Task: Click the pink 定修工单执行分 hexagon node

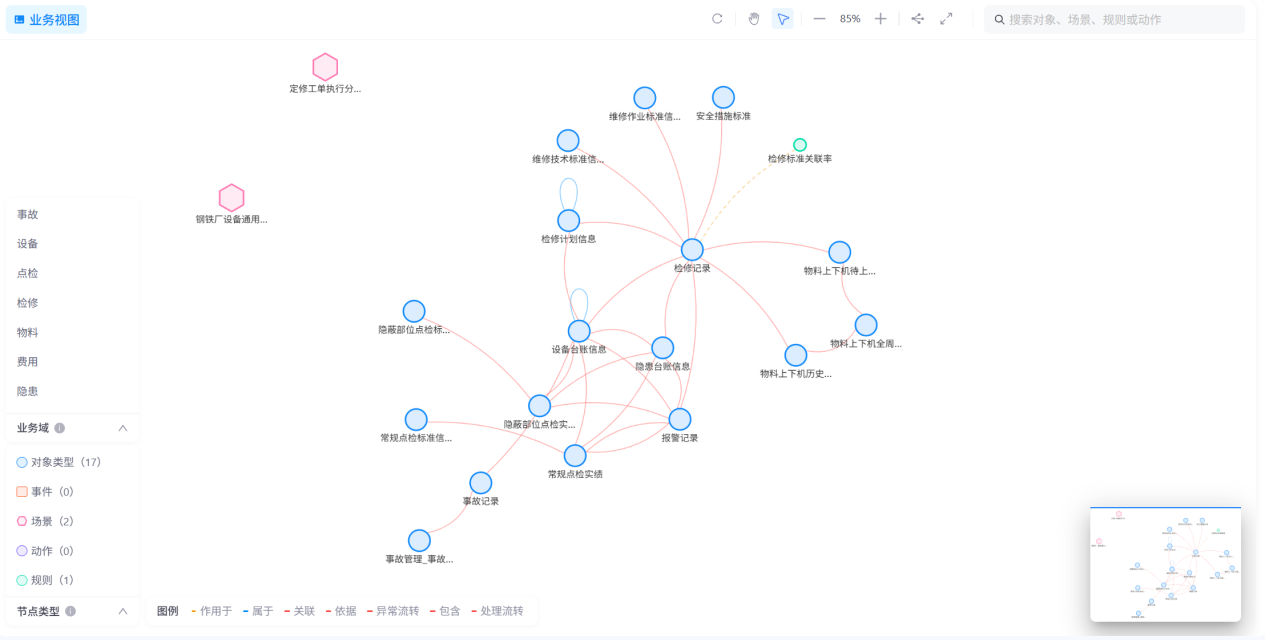Action: pyautogui.click(x=325, y=67)
